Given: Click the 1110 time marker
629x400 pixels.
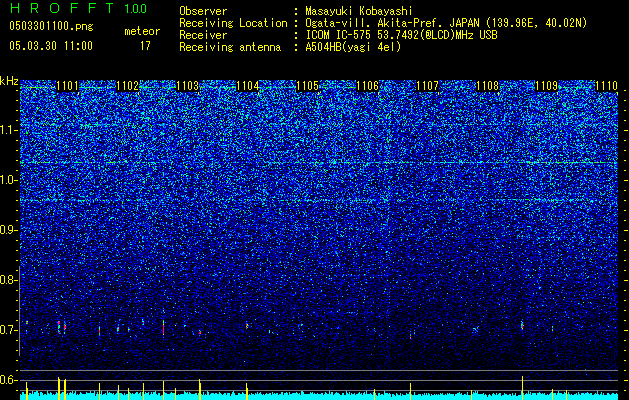Looking at the screenshot, I should [x=607, y=86].
